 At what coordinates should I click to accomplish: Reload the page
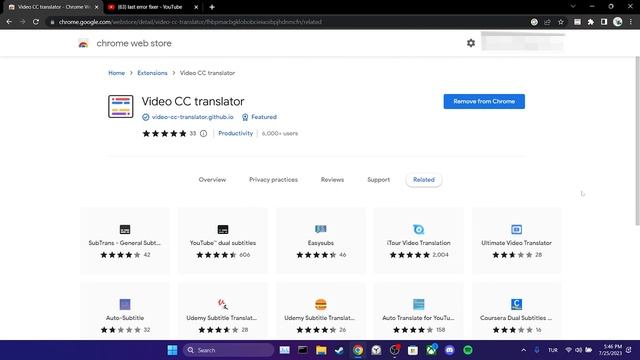36,22
